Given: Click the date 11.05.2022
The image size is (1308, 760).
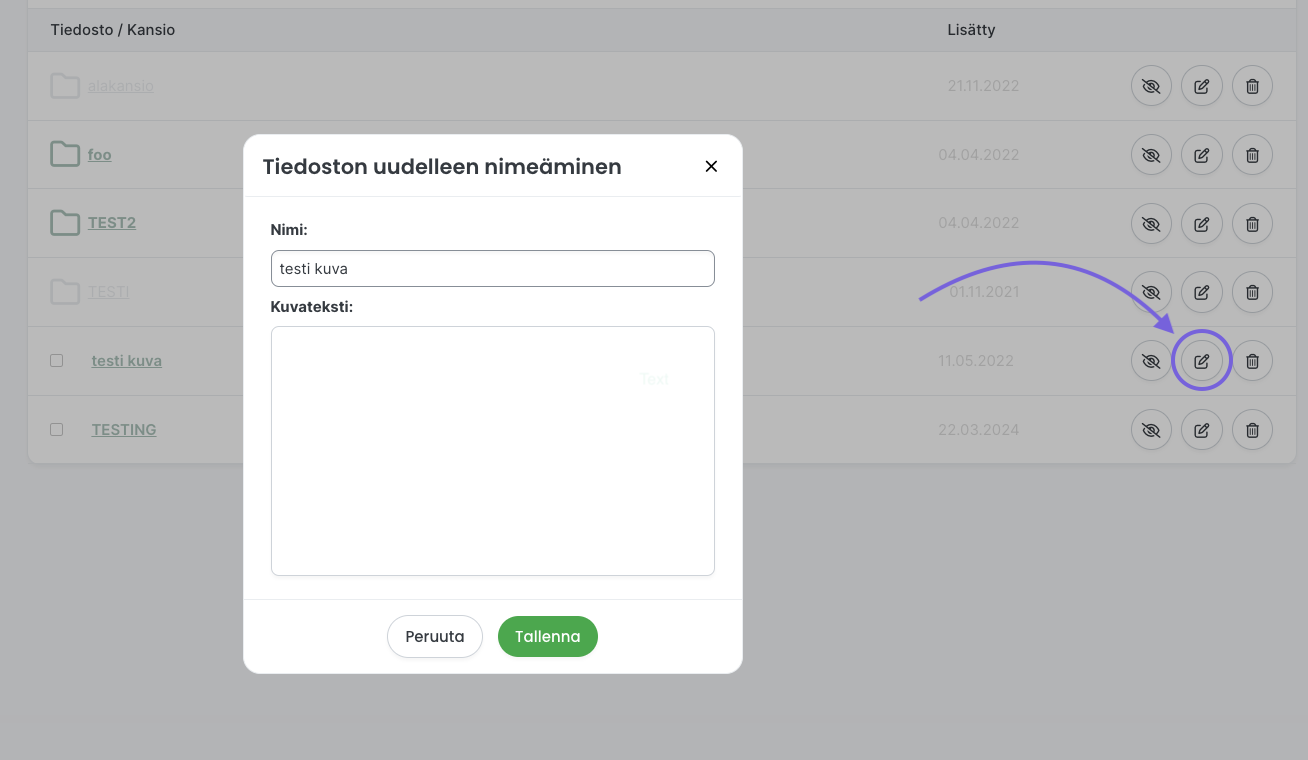Looking at the screenshot, I should coord(976,361).
